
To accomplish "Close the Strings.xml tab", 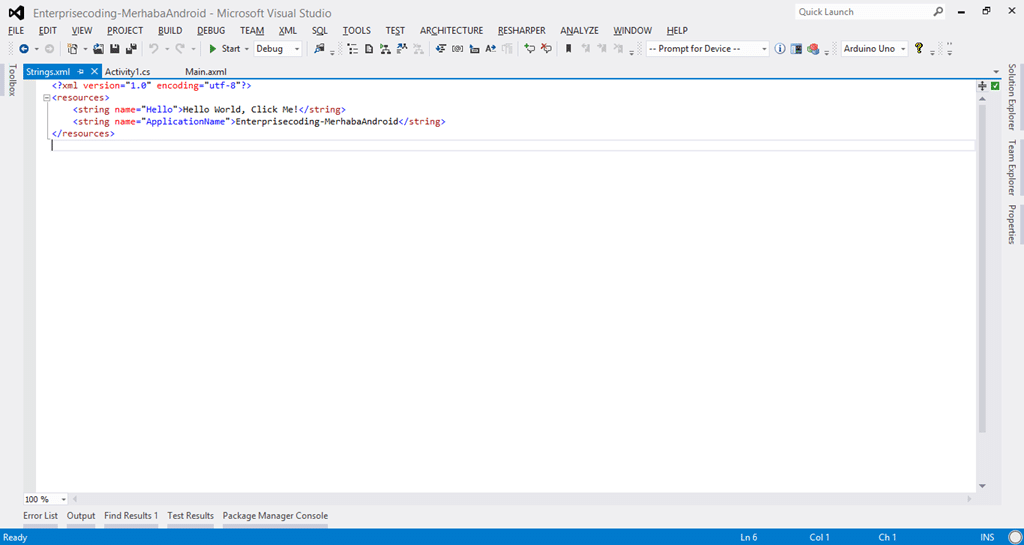I will coord(94,72).
